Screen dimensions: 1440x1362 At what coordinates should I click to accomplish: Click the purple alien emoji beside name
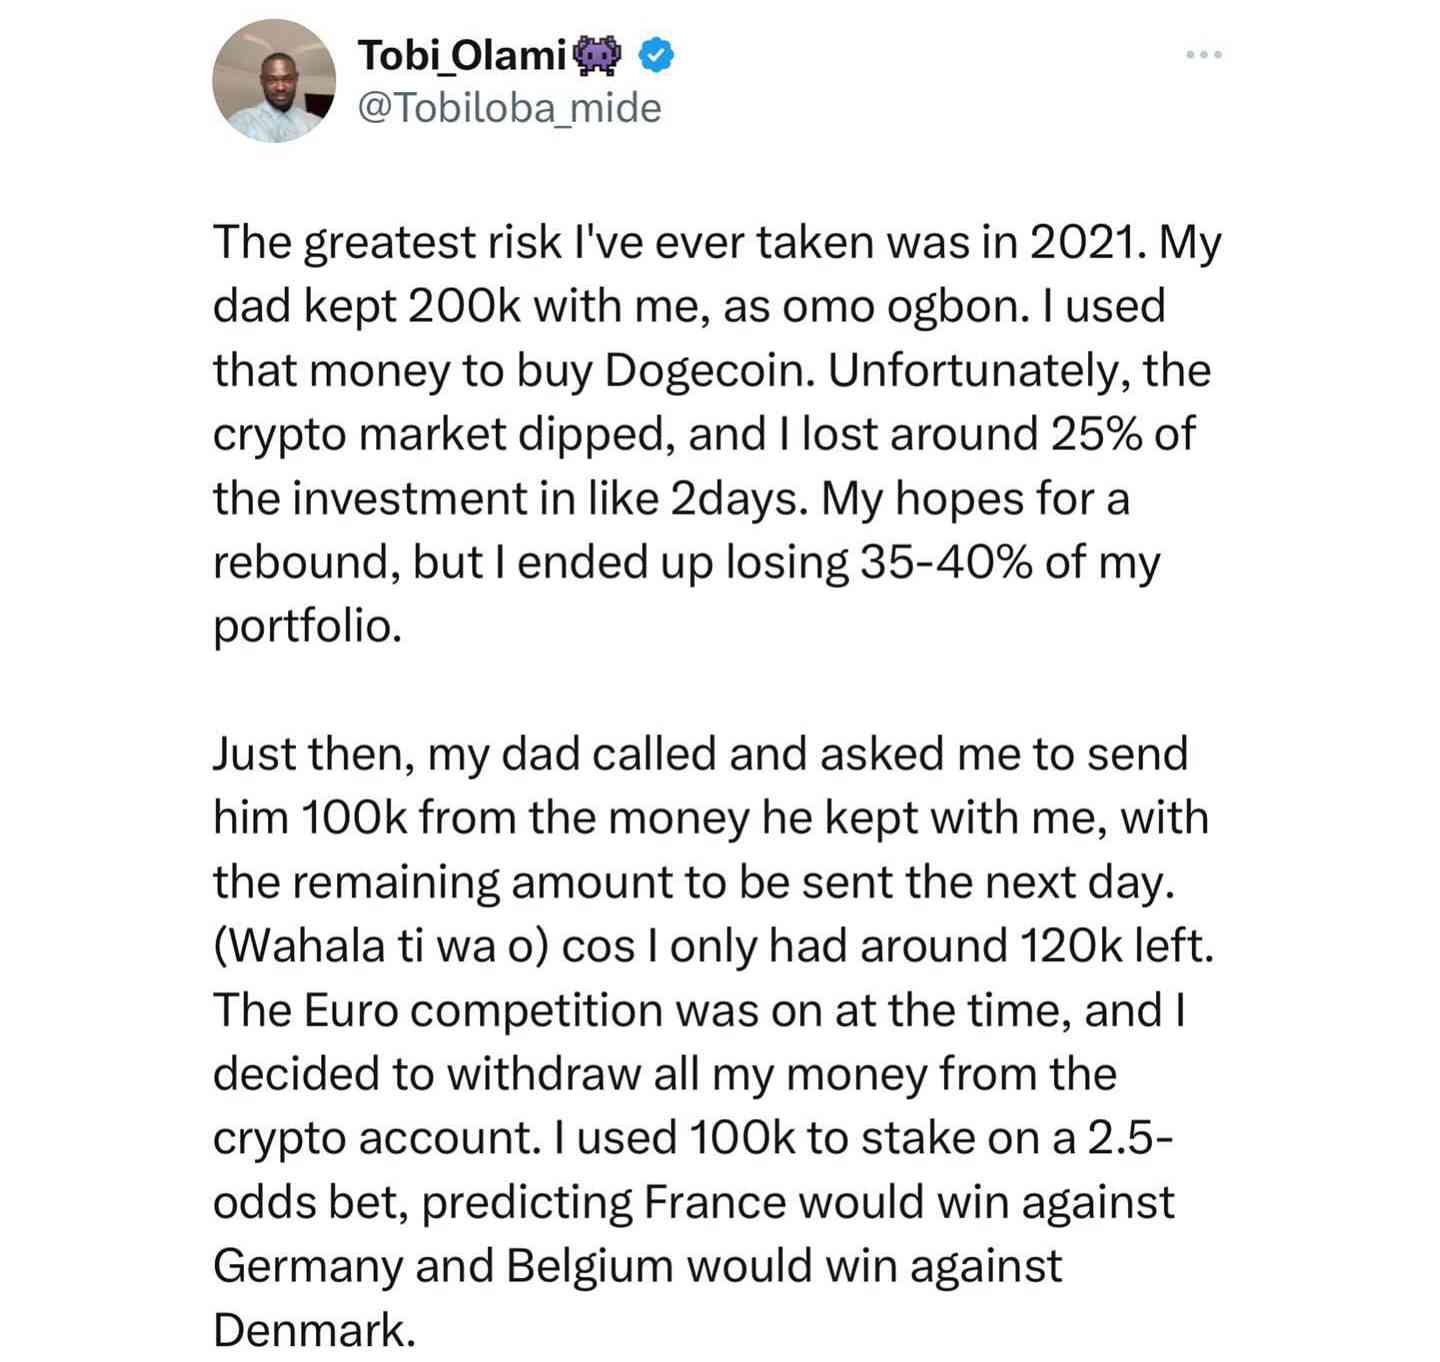pyautogui.click(x=599, y=55)
